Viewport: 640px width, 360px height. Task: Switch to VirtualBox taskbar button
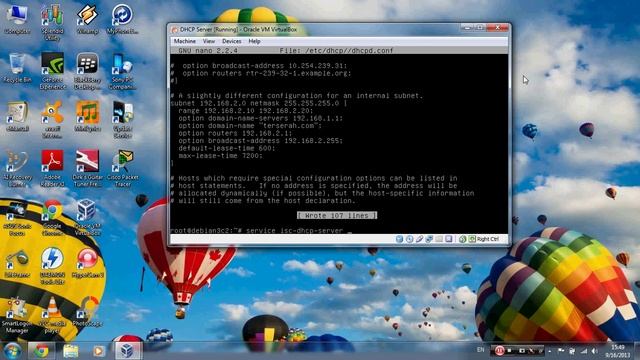[127, 351]
